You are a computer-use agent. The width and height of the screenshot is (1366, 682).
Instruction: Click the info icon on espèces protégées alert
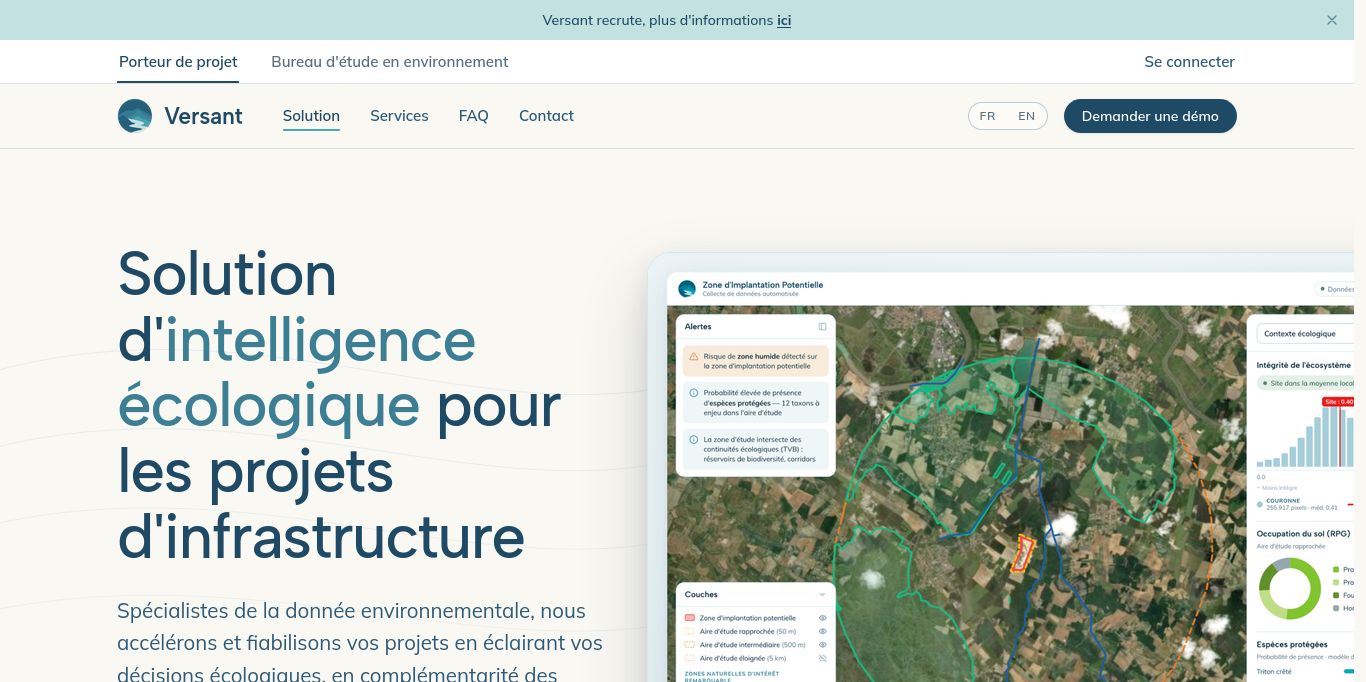pos(694,393)
